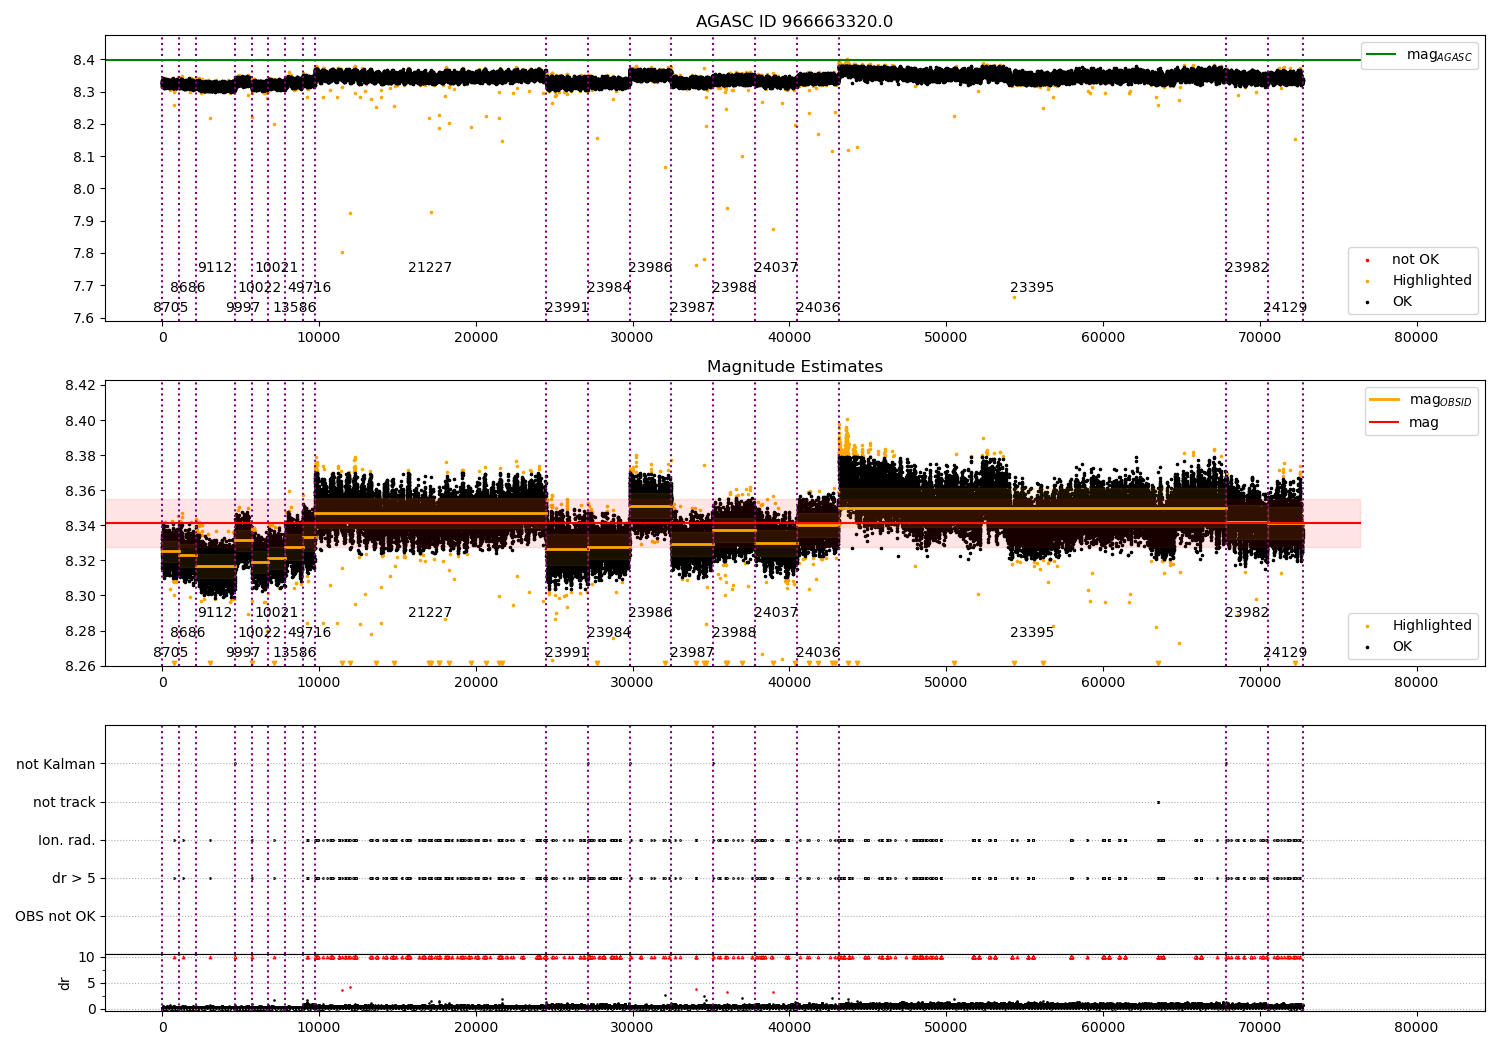This screenshot has width=1500, height=1050.
Task: Select the 5 tick on dr axis
Action: coord(91,983)
